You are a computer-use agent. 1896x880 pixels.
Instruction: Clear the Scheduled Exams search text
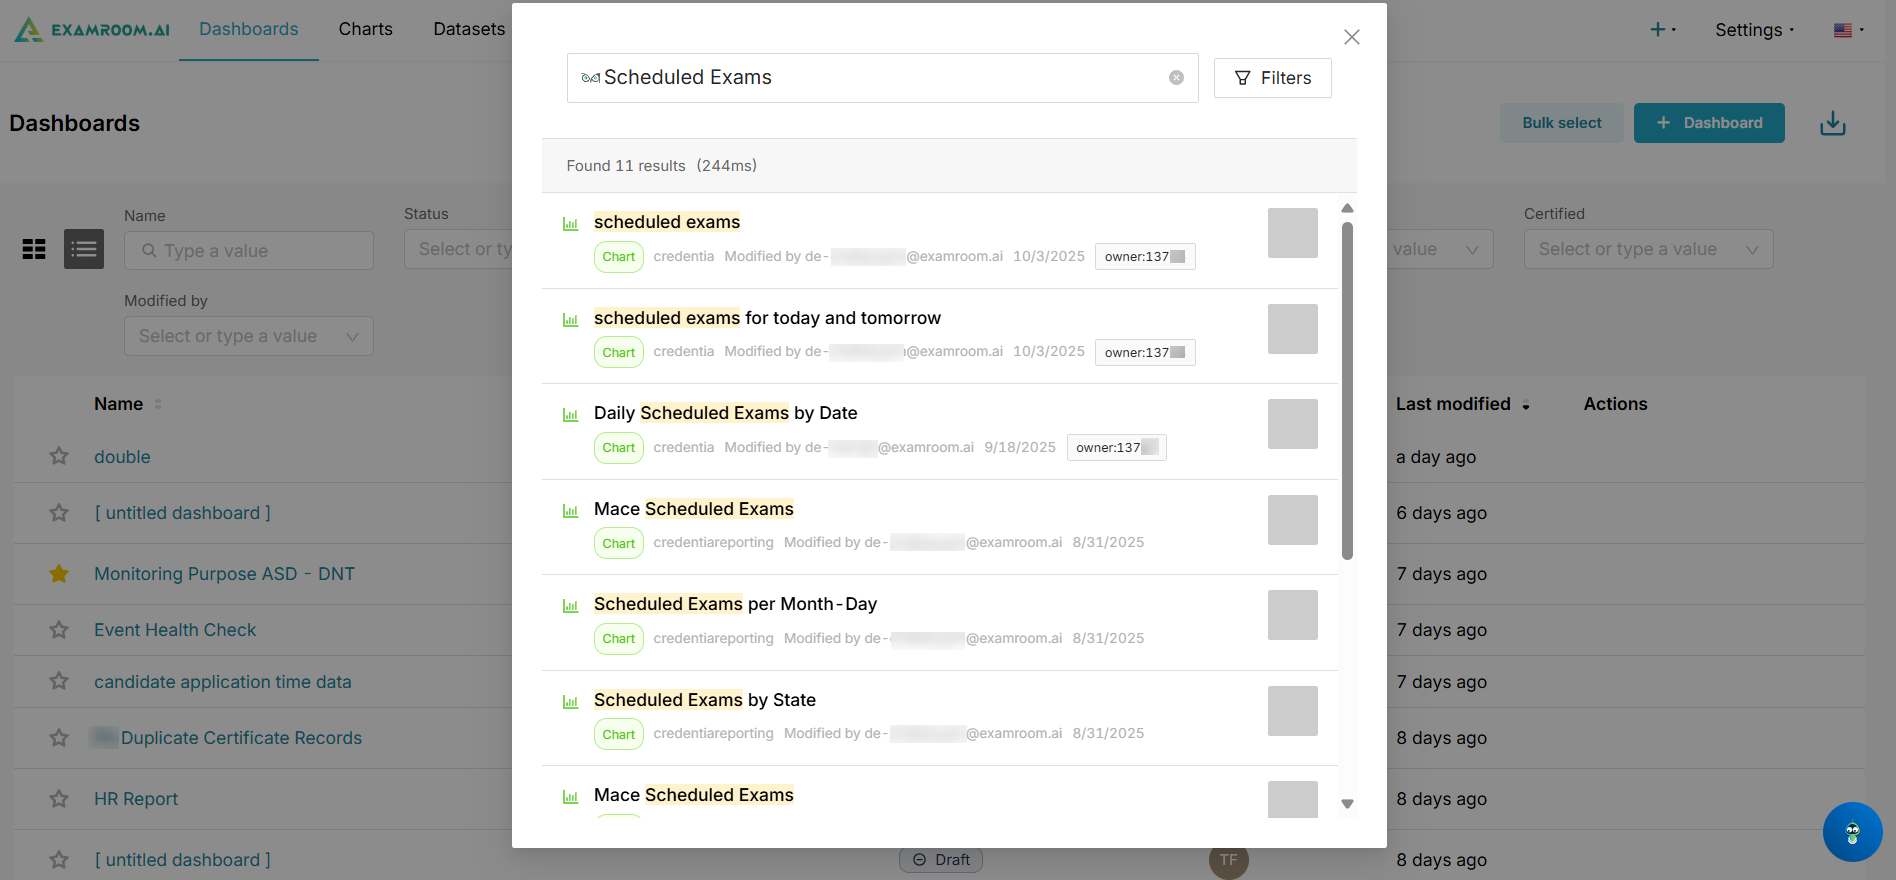pos(1176,78)
